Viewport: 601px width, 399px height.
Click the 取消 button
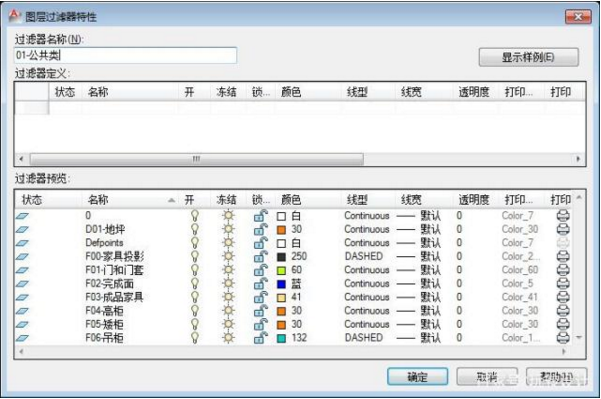(487, 377)
